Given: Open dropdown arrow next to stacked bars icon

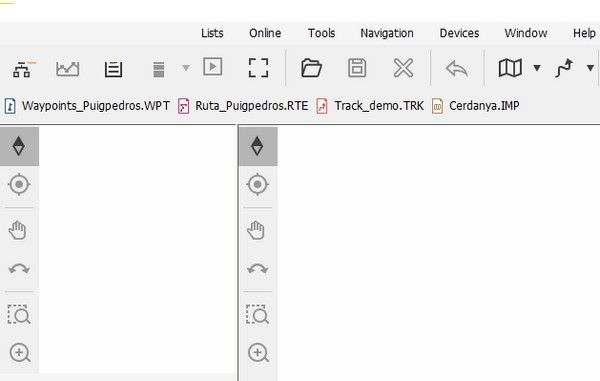Looking at the screenshot, I should coord(186,68).
